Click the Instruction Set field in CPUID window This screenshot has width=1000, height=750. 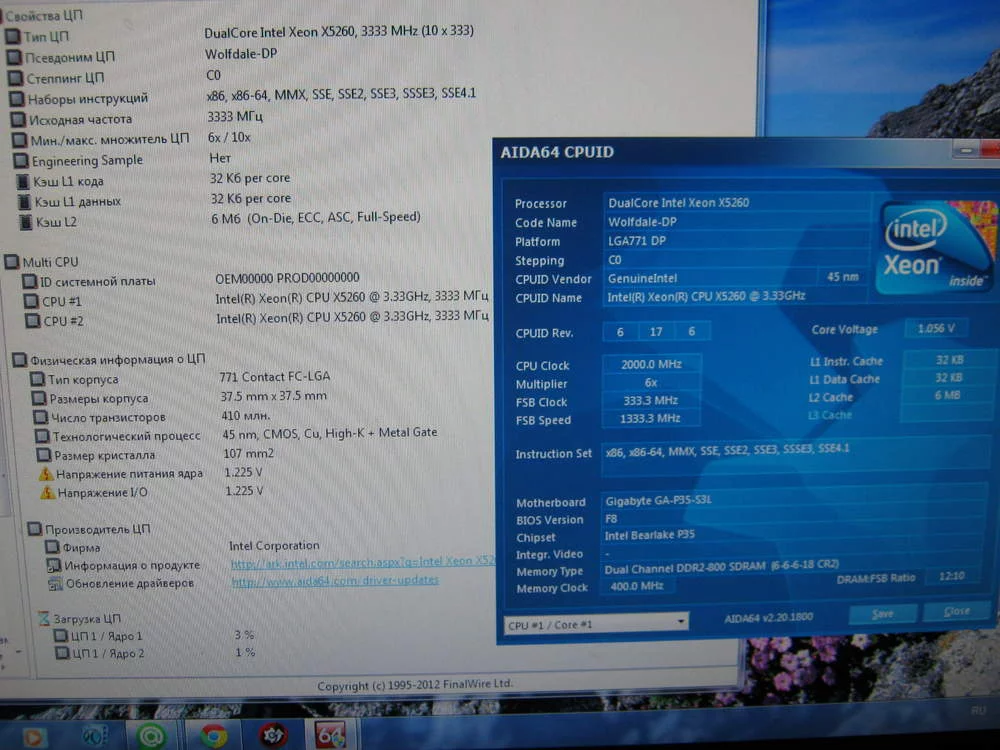tap(796, 455)
